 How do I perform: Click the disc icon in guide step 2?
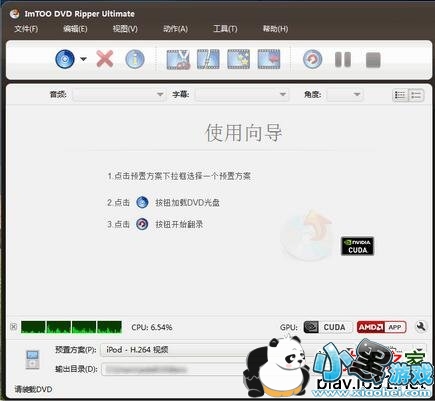[x=142, y=202]
